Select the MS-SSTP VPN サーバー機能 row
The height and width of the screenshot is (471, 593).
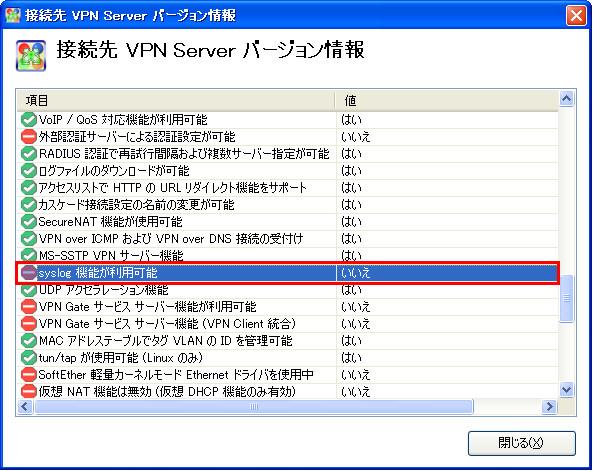[x=287, y=255]
